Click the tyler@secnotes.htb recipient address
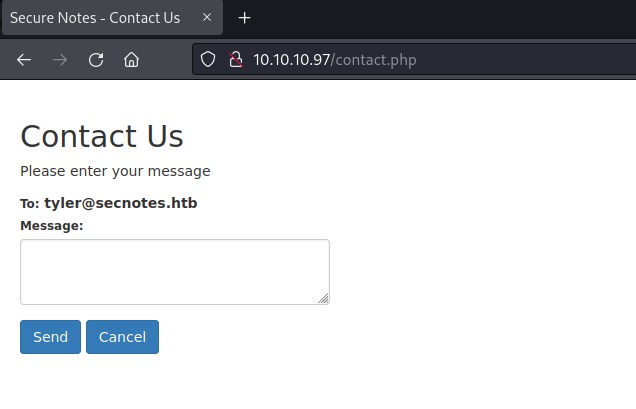Screen dimensions: 636x409 point(120,203)
